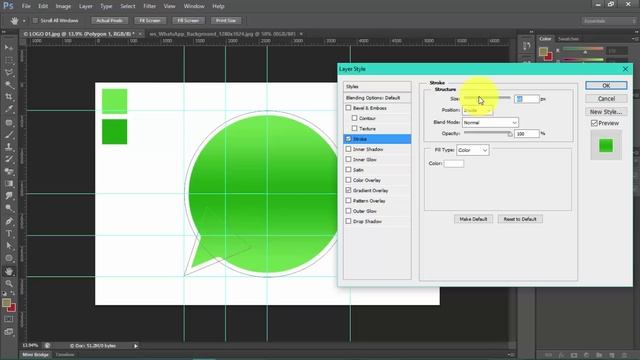Select the Eraser tool
This screenshot has width=640, height=360.
[9, 171]
